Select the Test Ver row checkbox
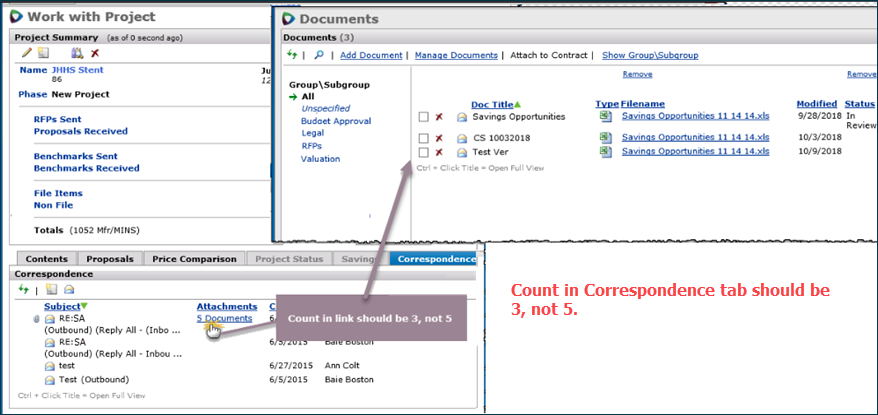 tap(424, 152)
